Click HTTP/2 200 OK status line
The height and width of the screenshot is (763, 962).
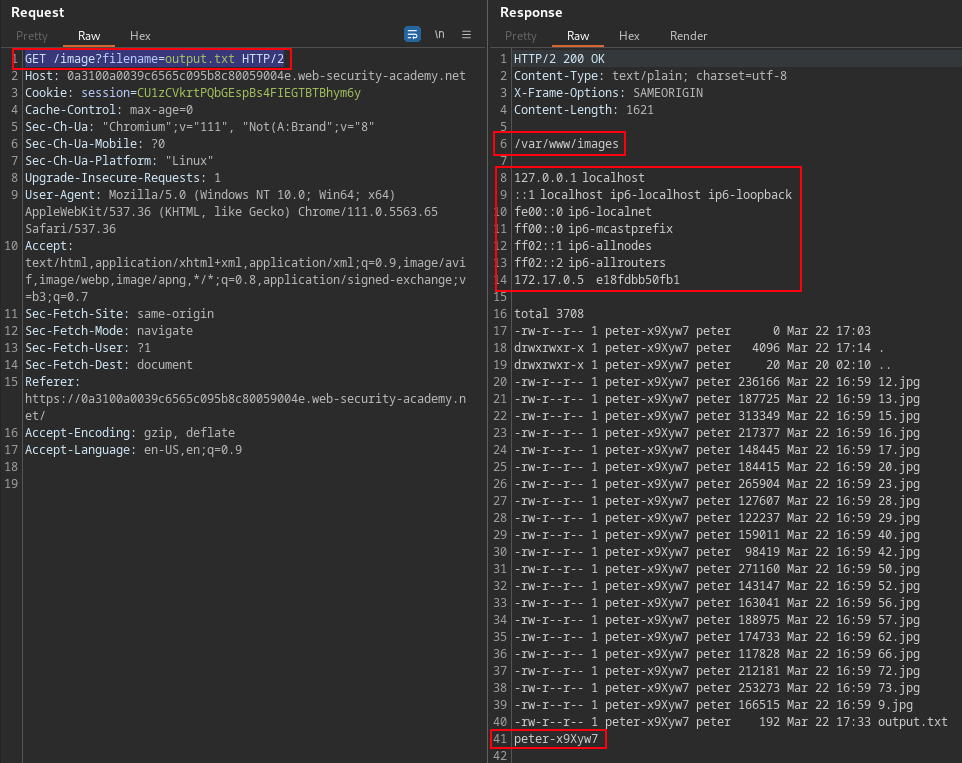pyautogui.click(x=560, y=59)
